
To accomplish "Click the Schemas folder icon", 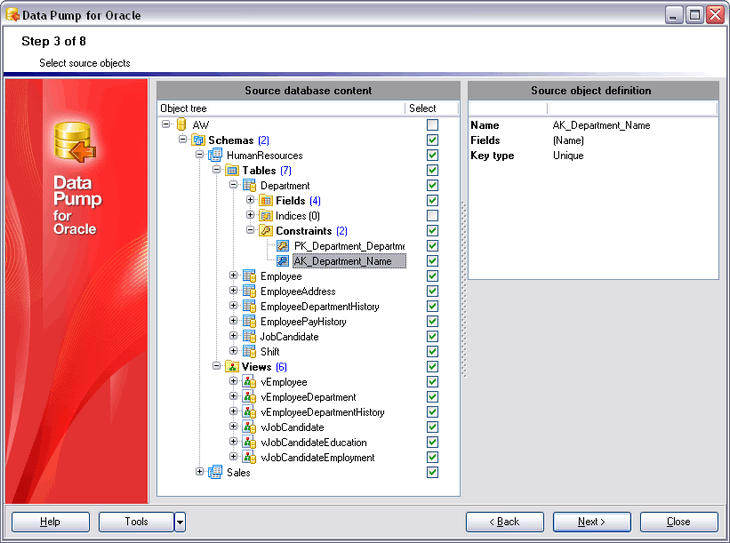I will pos(199,140).
